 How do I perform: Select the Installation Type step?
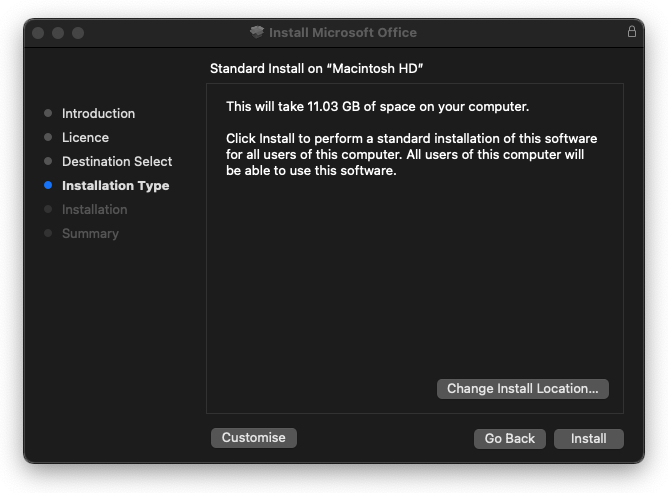(x=115, y=185)
